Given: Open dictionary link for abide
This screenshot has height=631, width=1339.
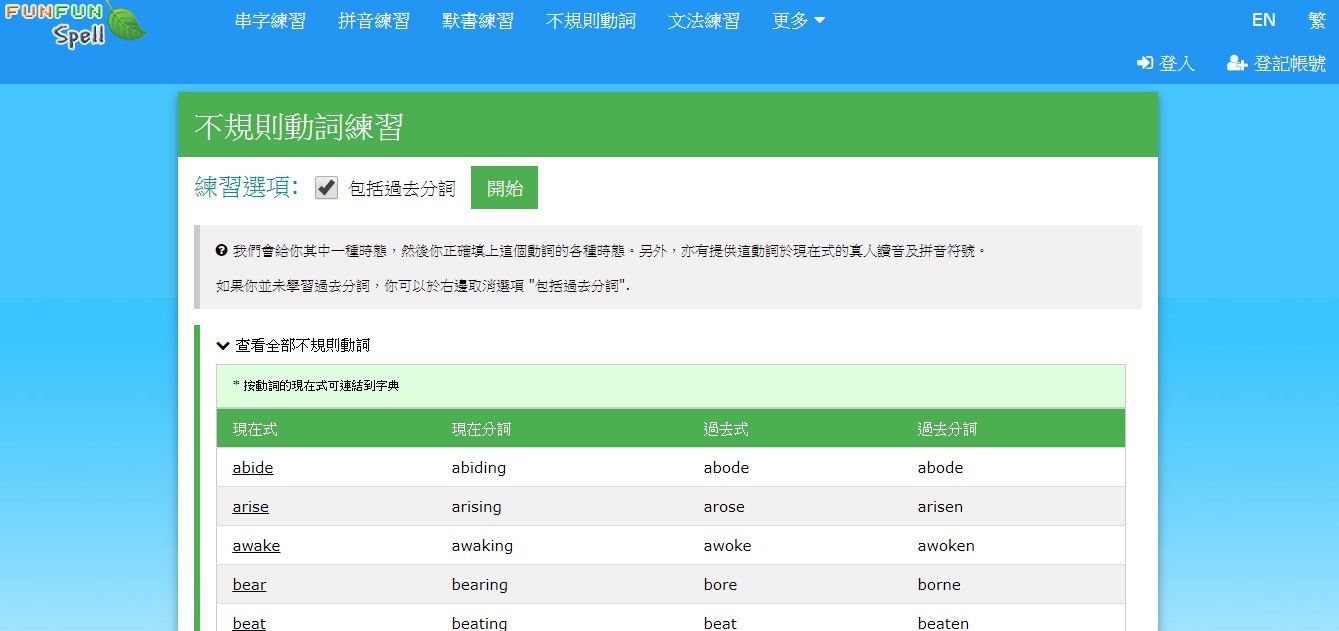Looking at the screenshot, I should pyautogui.click(x=253, y=468).
